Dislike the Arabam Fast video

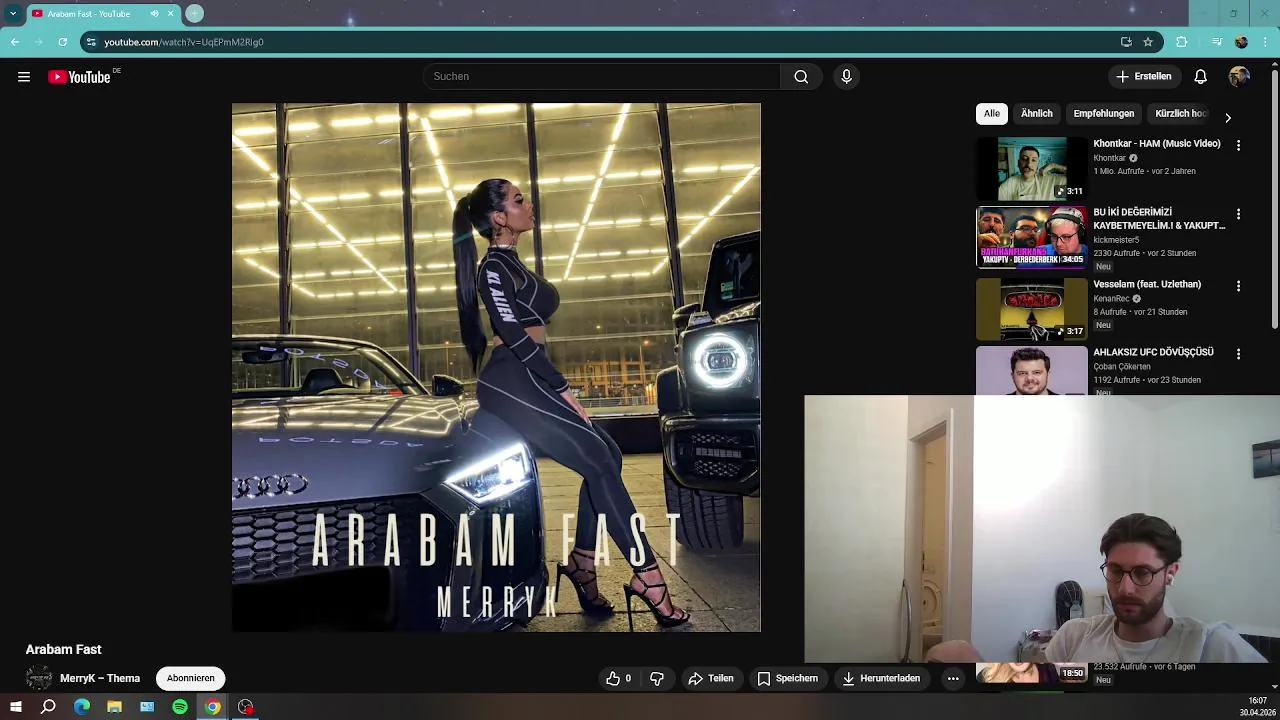[x=657, y=678]
